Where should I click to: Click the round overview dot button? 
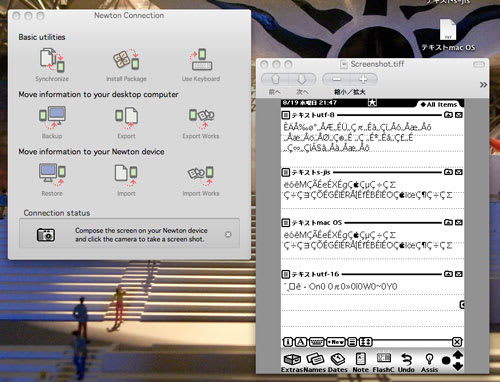point(446,361)
